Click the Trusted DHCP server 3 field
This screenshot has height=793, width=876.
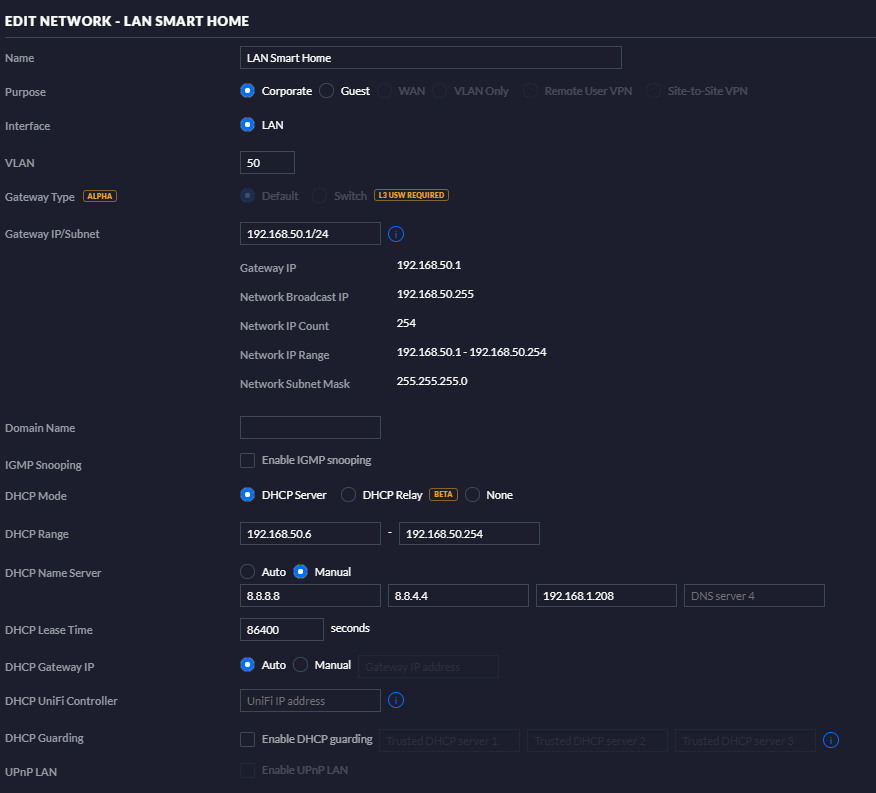tap(745, 740)
